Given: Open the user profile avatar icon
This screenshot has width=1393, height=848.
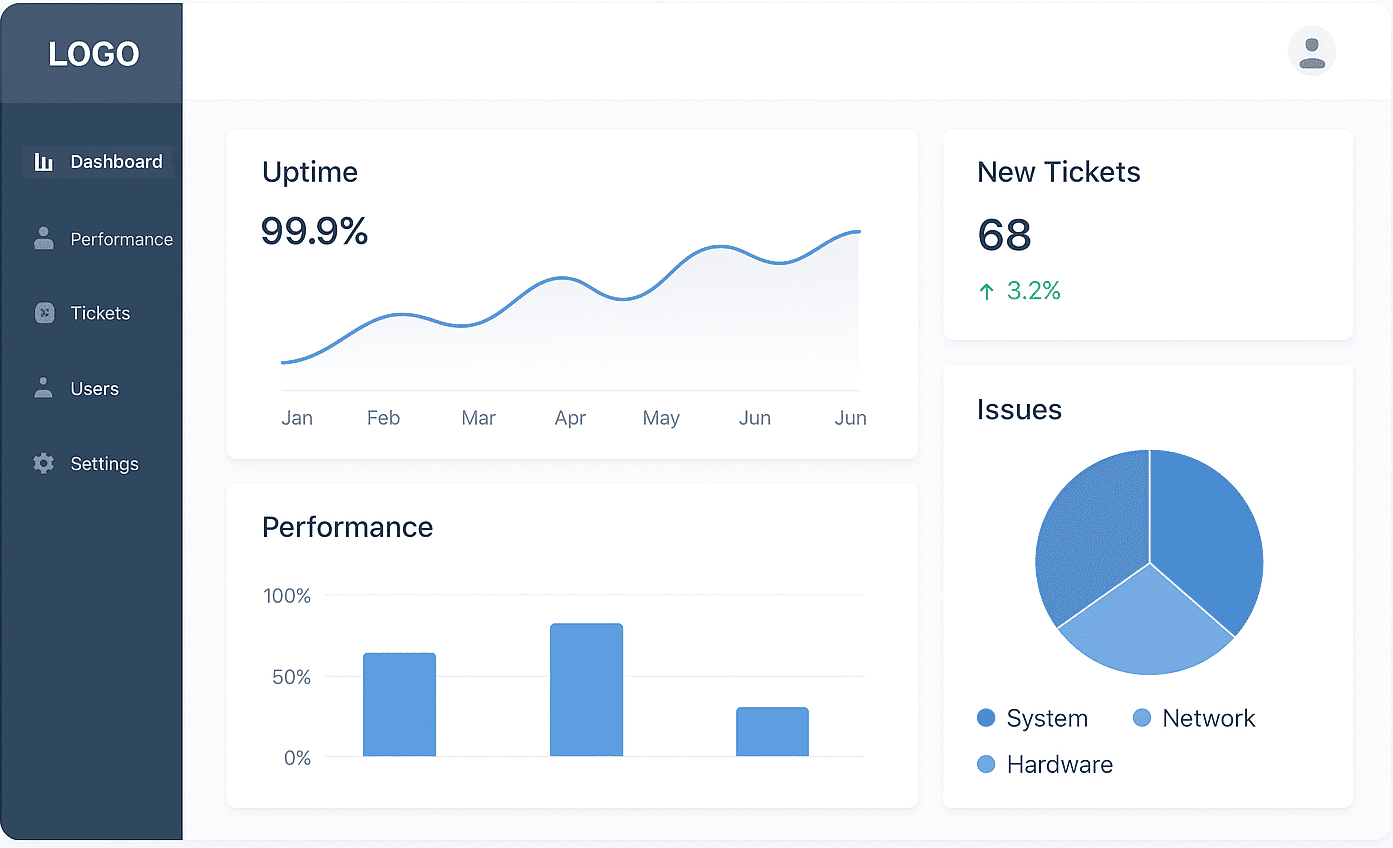Looking at the screenshot, I should point(1311,51).
